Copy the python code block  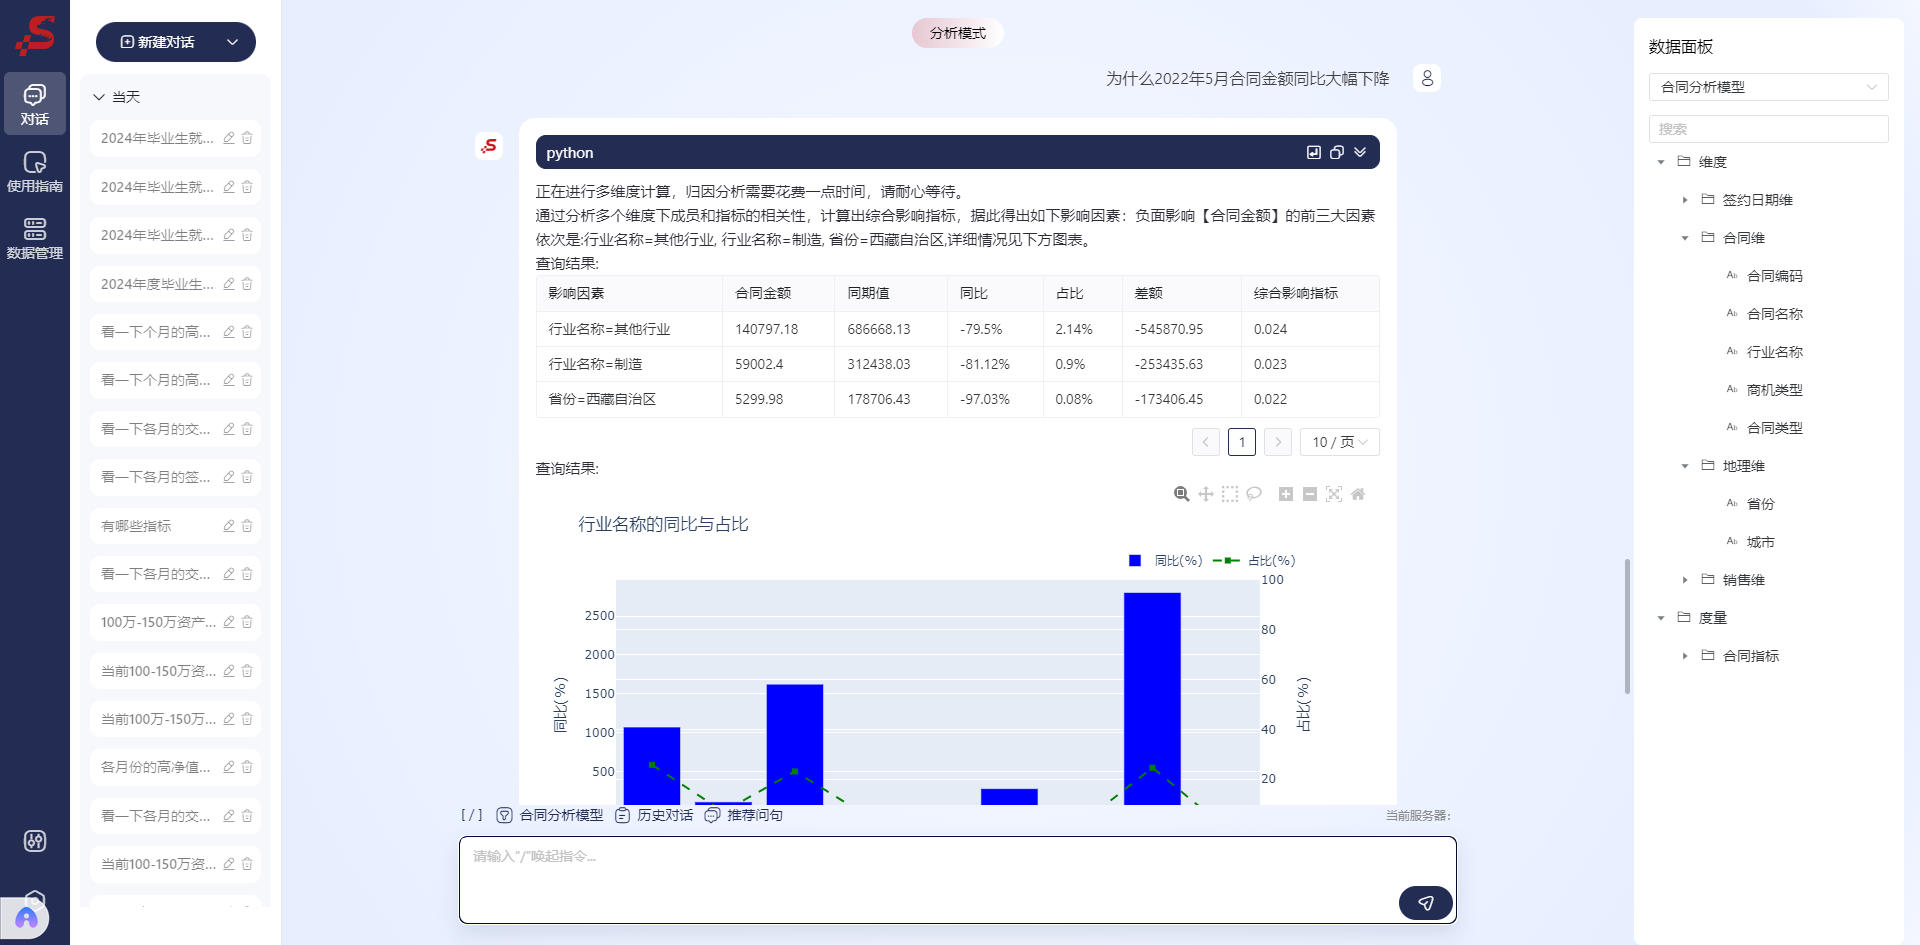tap(1336, 152)
